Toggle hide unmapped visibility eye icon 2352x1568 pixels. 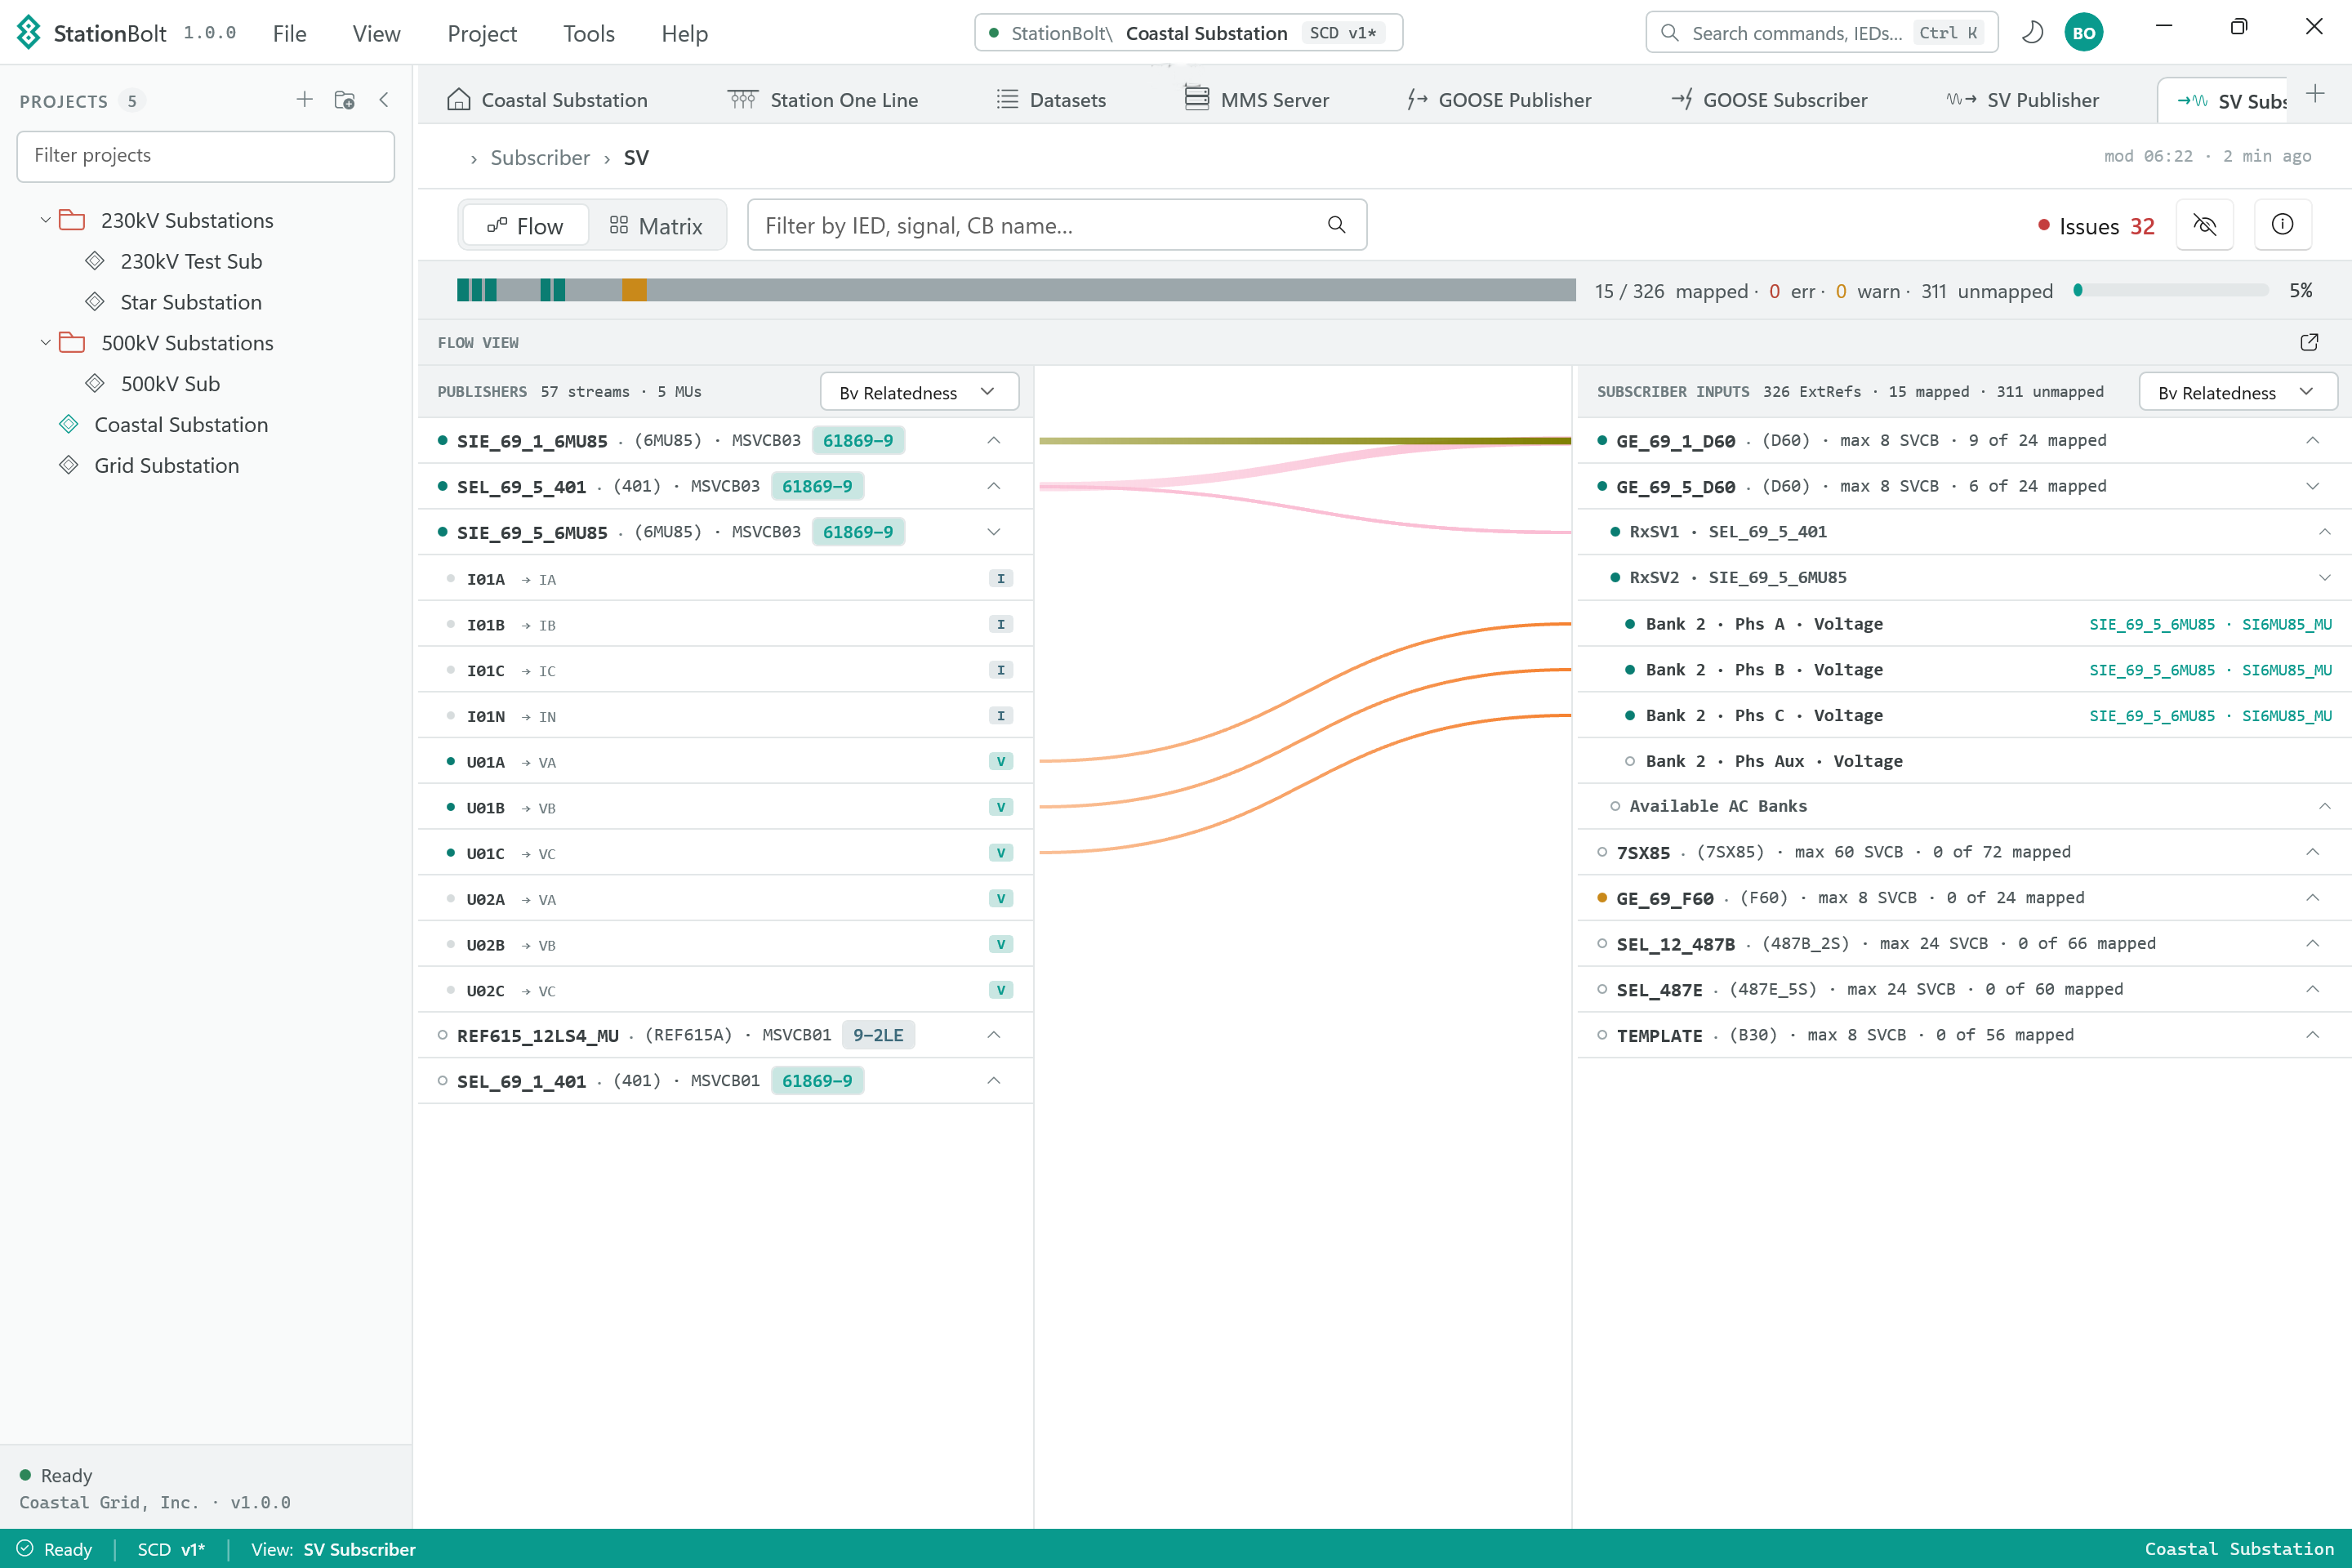tap(2205, 225)
